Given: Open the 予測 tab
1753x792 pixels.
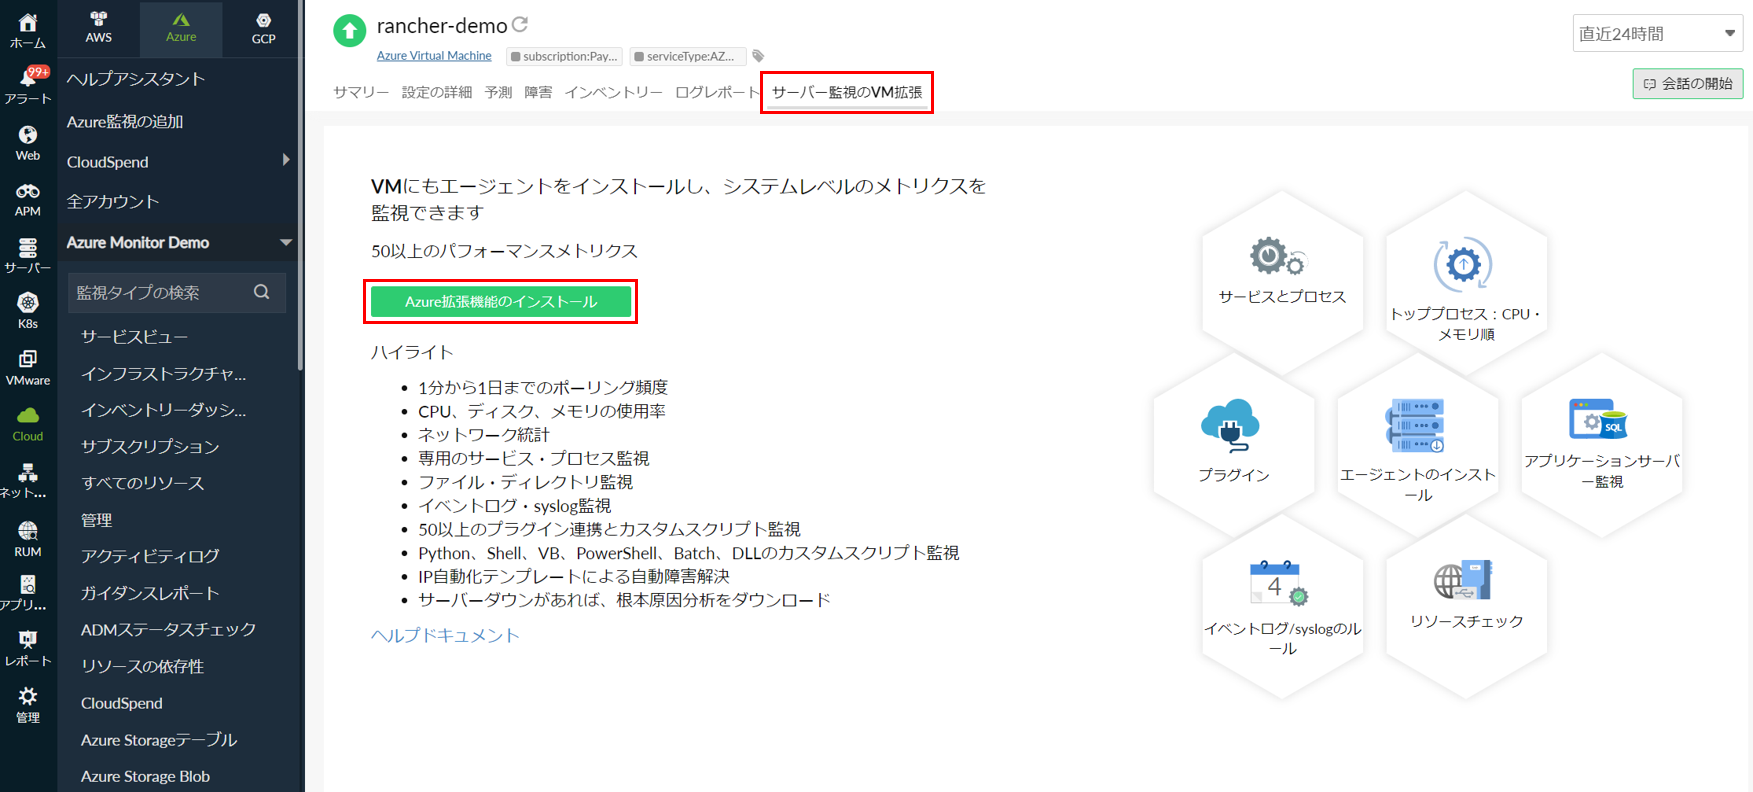Looking at the screenshot, I should point(498,92).
